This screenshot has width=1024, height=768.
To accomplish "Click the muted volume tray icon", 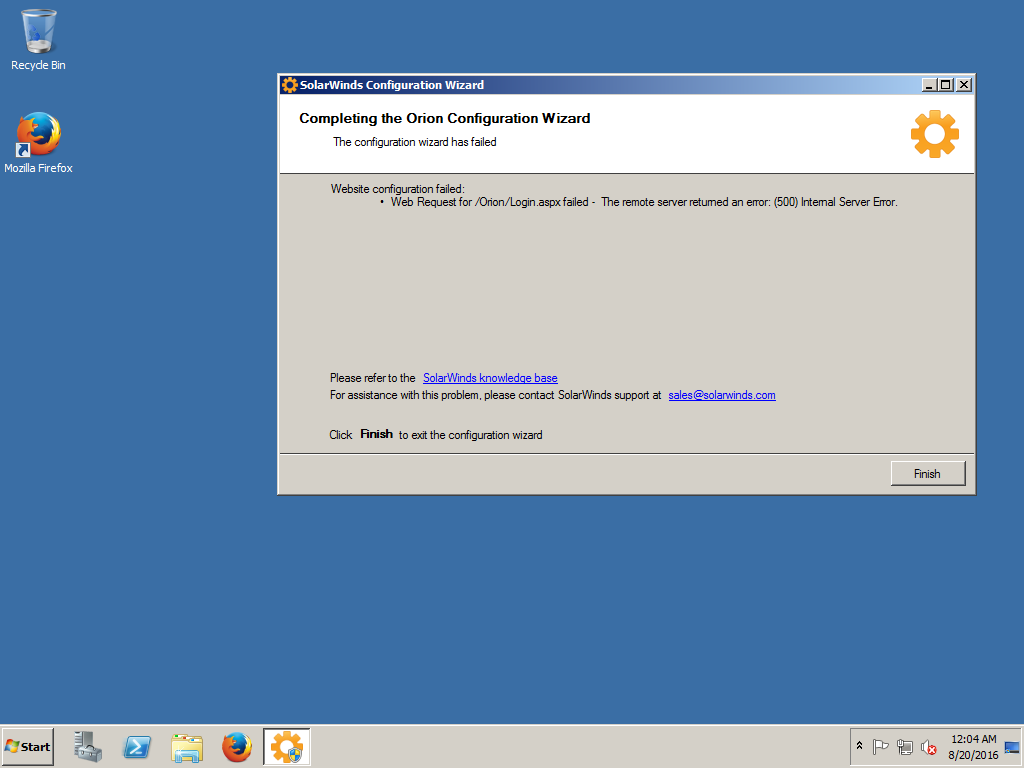I will [x=929, y=746].
